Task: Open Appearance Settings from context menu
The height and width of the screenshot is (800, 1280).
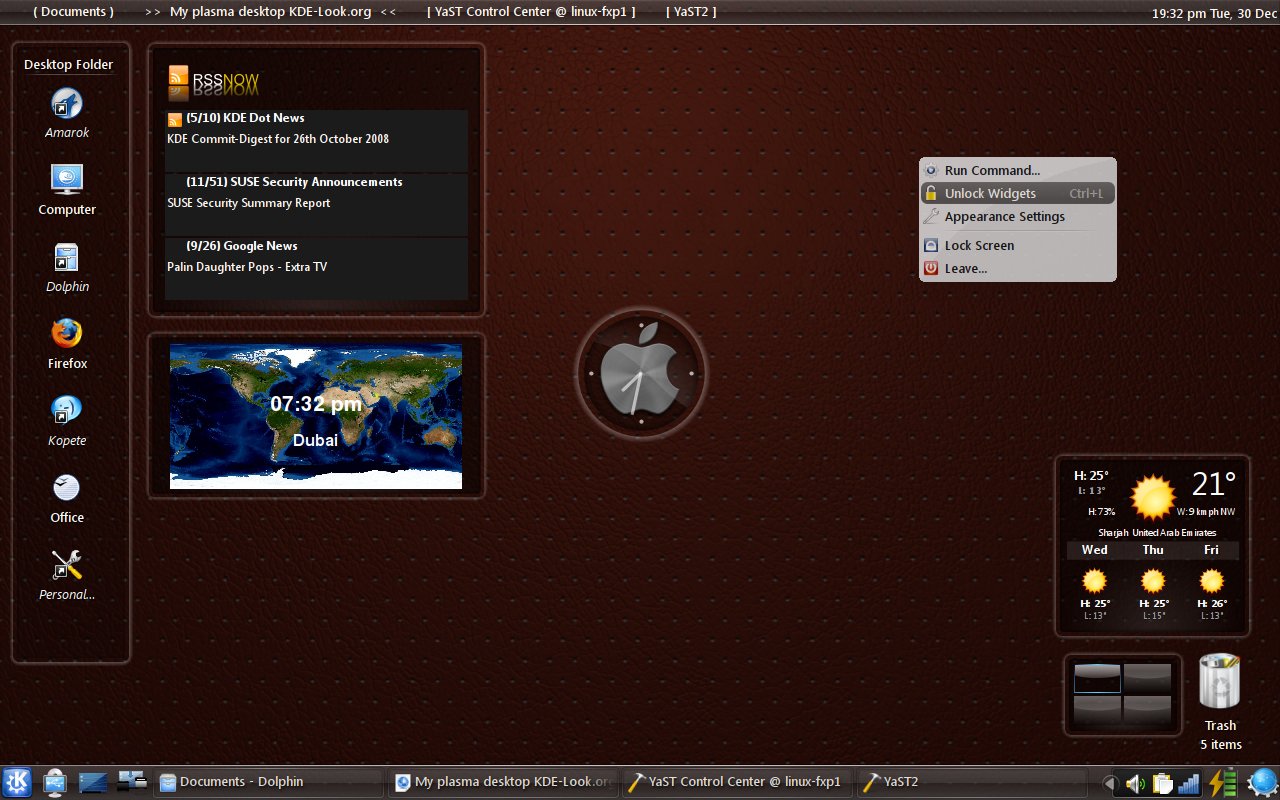Action: tap(1017, 216)
